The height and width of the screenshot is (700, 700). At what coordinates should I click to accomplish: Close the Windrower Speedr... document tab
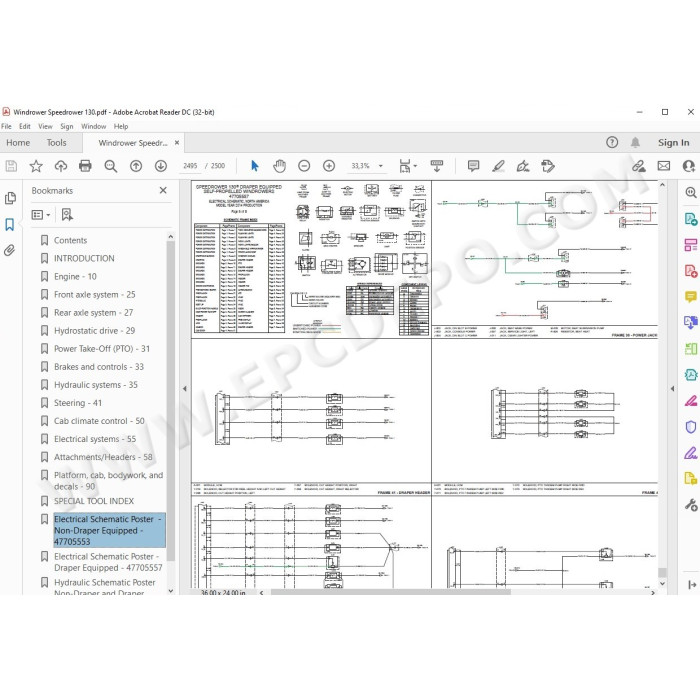(x=177, y=142)
